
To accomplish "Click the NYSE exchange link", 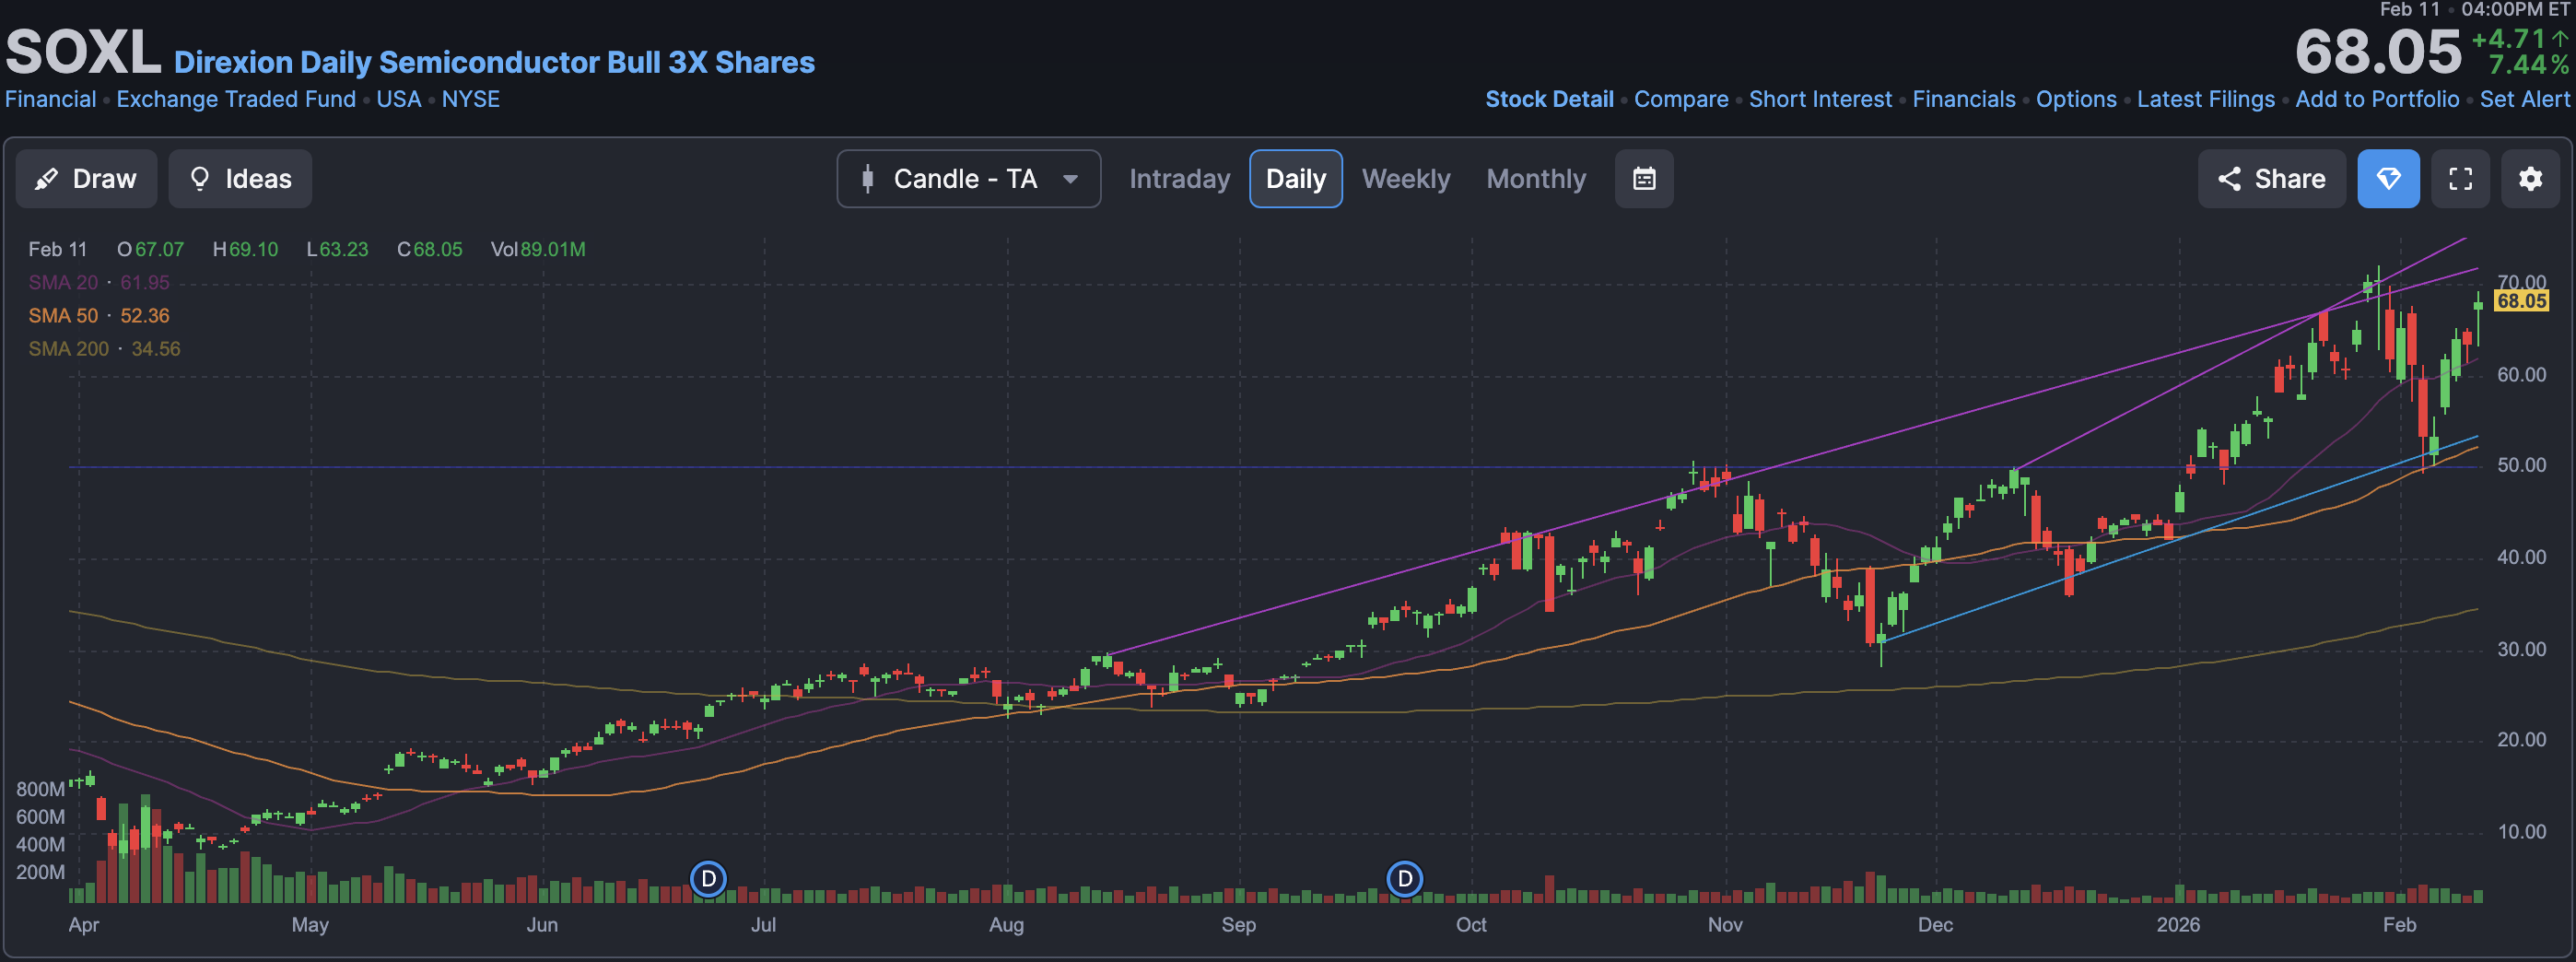I will pos(471,99).
